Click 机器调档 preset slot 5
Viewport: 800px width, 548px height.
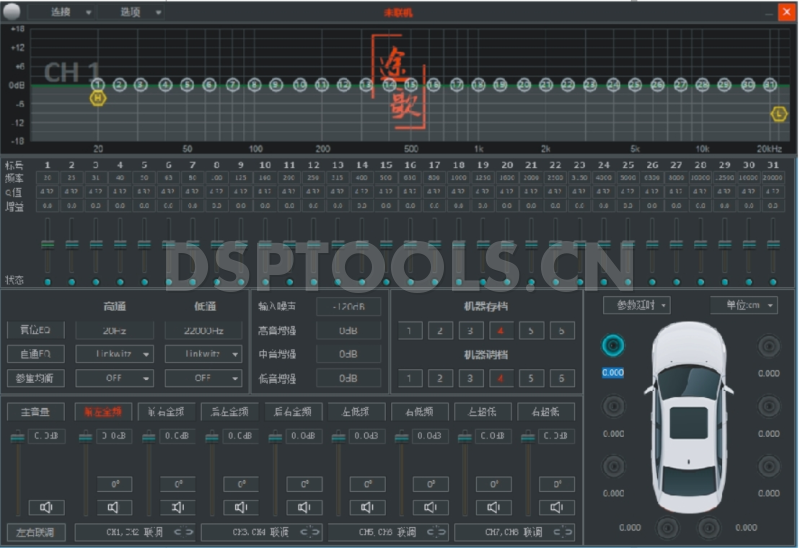[x=531, y=378]
